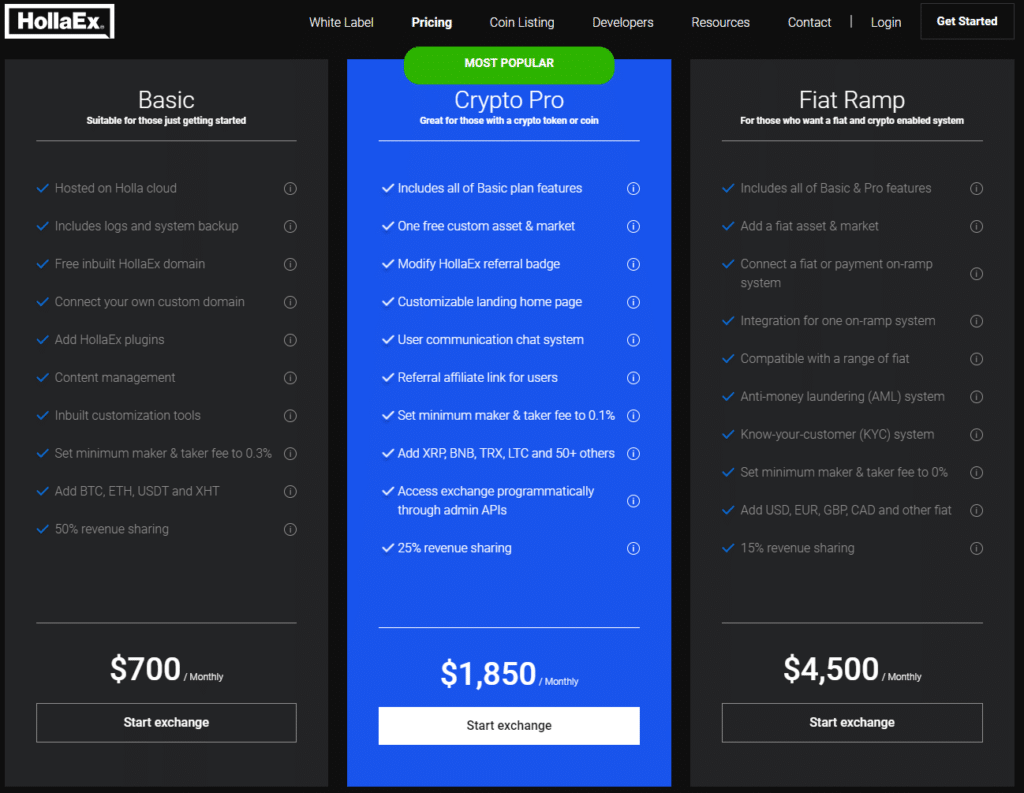
Task: Click info icon beside "25% revenue sharing"
Action: pos(633,548)
